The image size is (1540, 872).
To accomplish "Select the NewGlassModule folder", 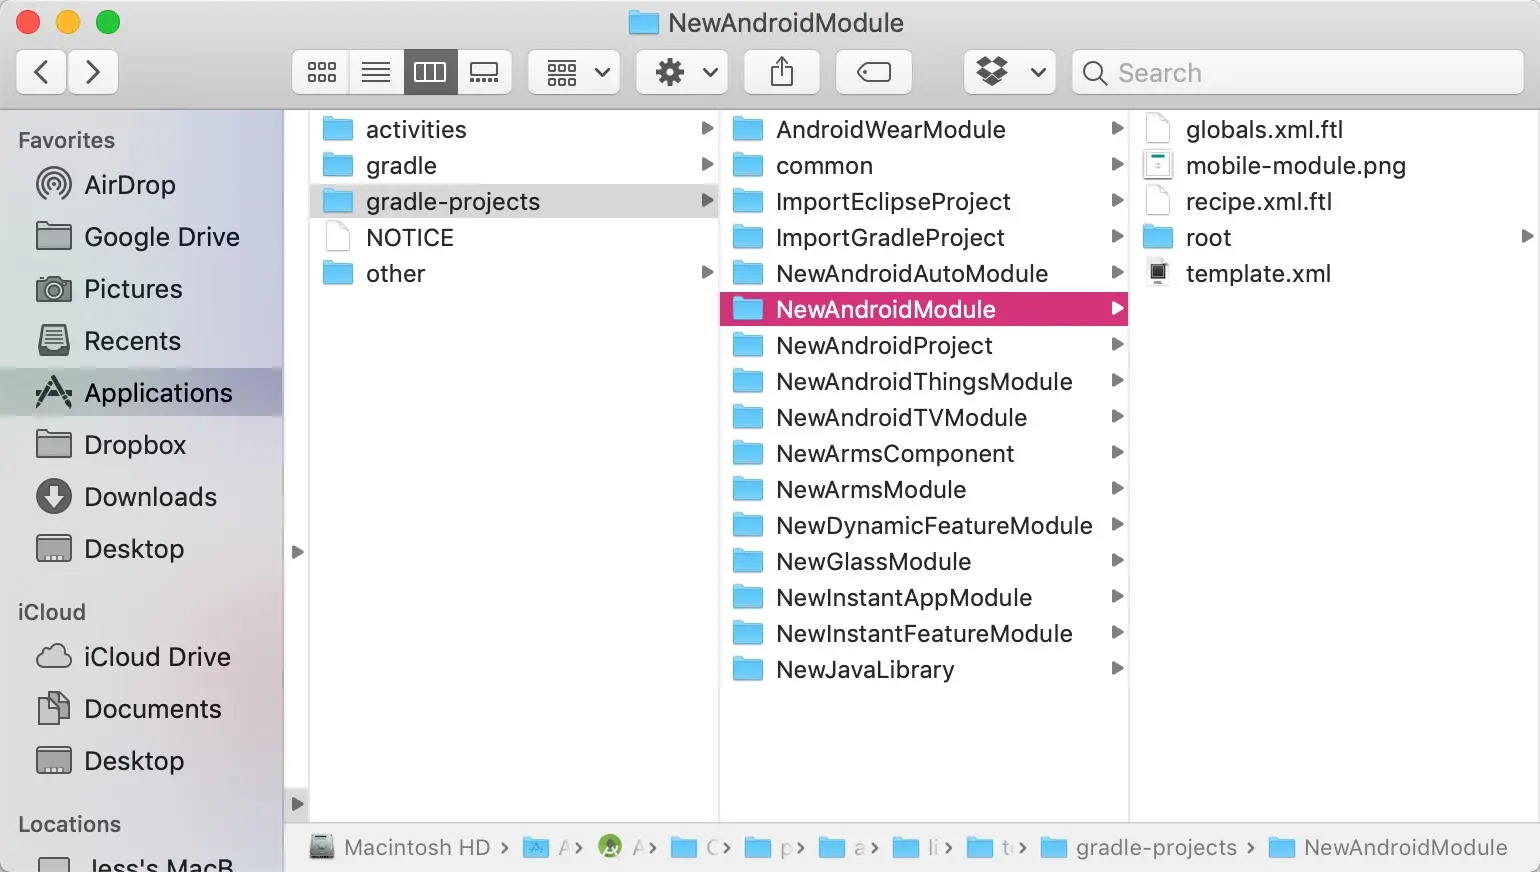I will (x=923, y=561).
